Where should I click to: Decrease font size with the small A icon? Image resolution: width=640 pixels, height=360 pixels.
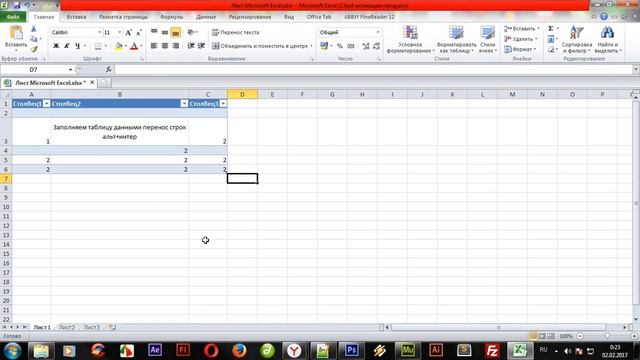tap(139, 32)
